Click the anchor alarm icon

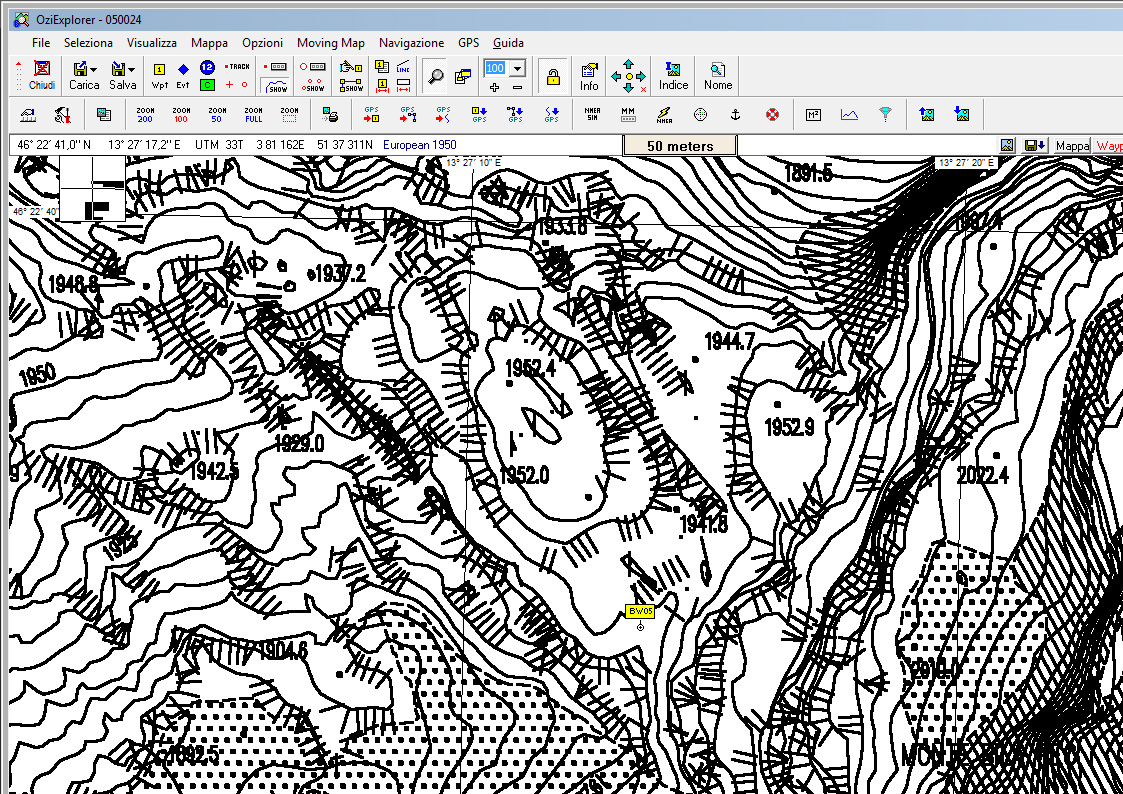pos(735,115)
